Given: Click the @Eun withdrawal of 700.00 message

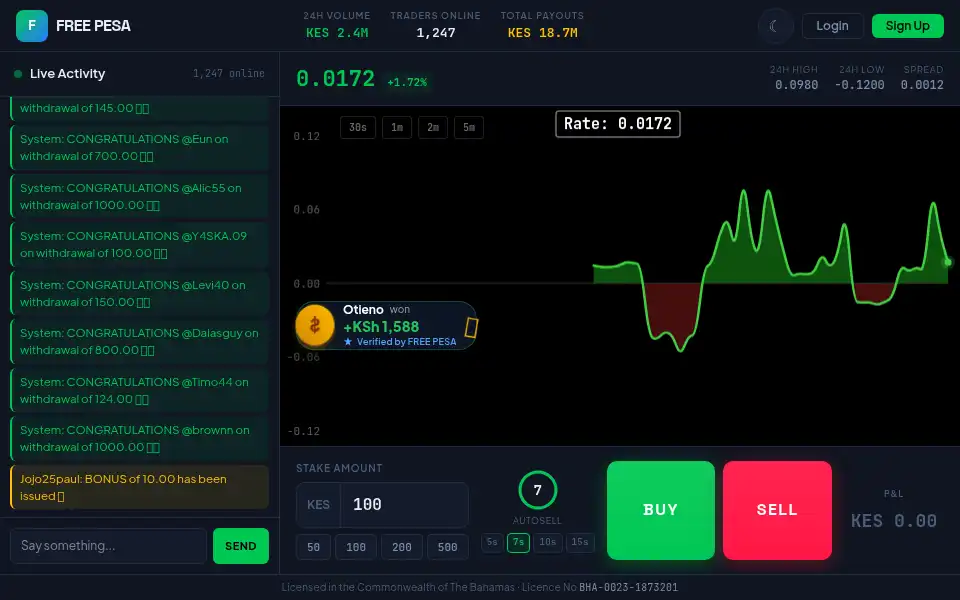Looking at the screenshot, I should (140, 148).
